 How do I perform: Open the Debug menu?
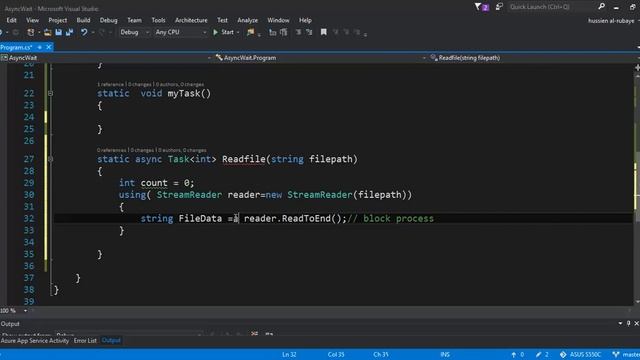click(108, 20)
